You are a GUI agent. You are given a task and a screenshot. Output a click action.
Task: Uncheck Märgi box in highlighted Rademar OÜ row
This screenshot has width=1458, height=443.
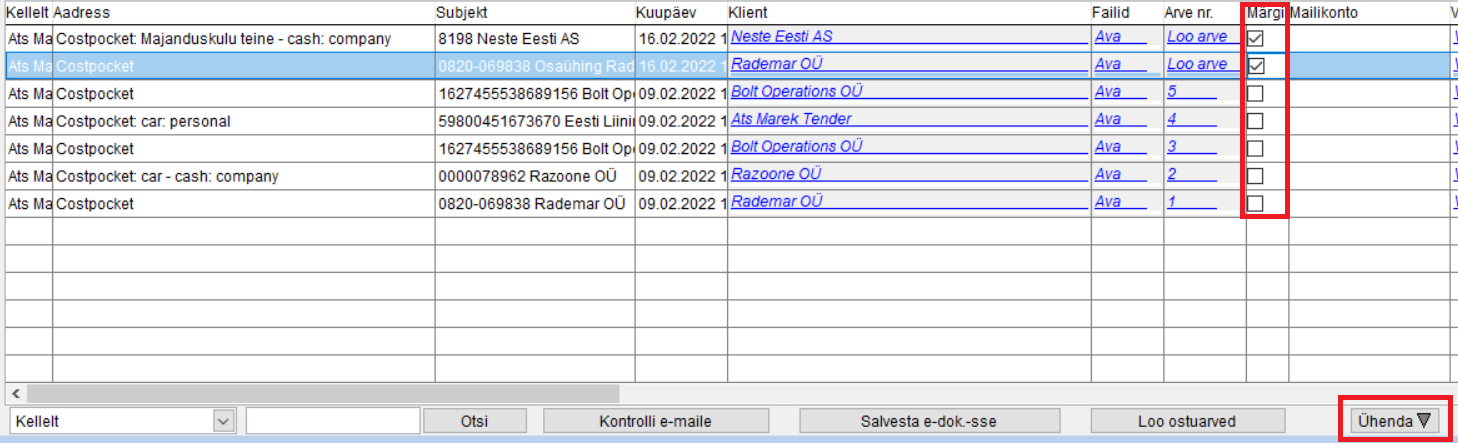point(1256,65)
